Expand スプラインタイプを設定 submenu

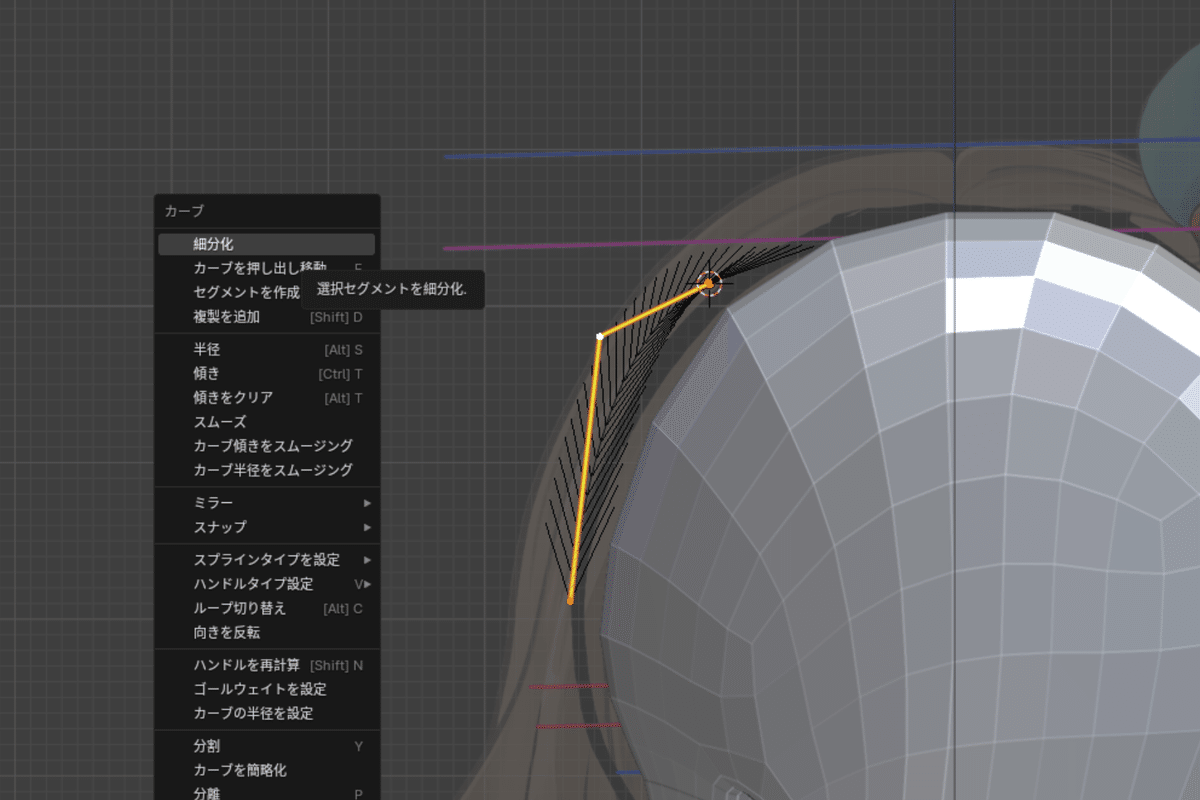pos(266,560)
